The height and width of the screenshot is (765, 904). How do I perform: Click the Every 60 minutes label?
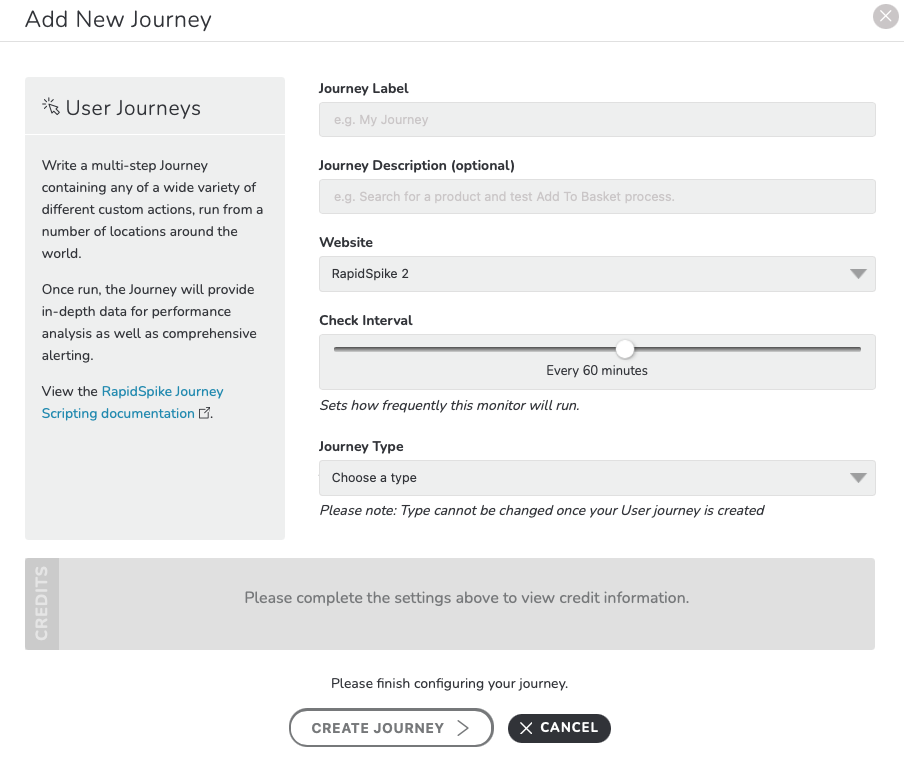[597, 371]
